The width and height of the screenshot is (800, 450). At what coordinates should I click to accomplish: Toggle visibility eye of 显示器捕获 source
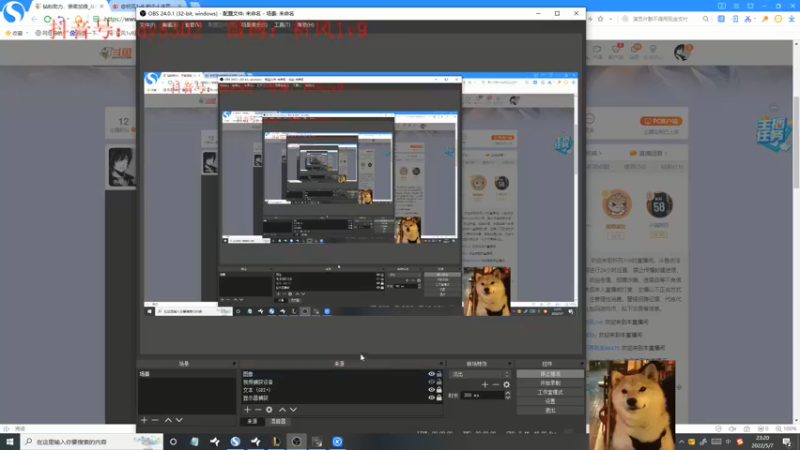432,397
